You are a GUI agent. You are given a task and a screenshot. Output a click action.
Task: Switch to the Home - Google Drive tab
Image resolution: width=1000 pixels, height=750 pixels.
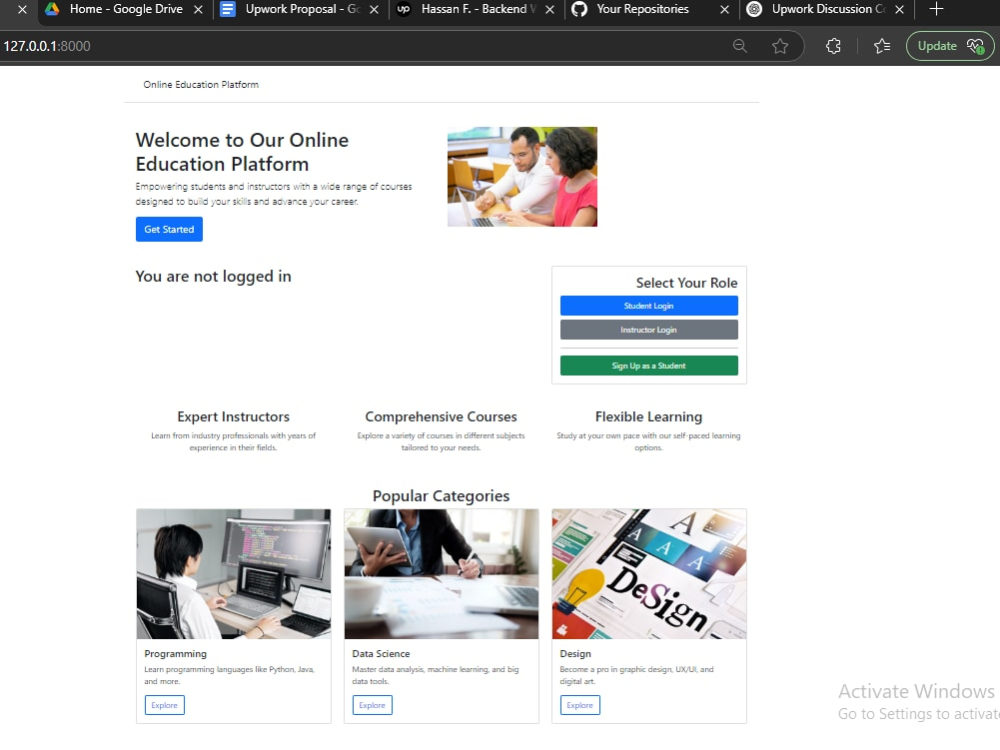pos(125,10)
